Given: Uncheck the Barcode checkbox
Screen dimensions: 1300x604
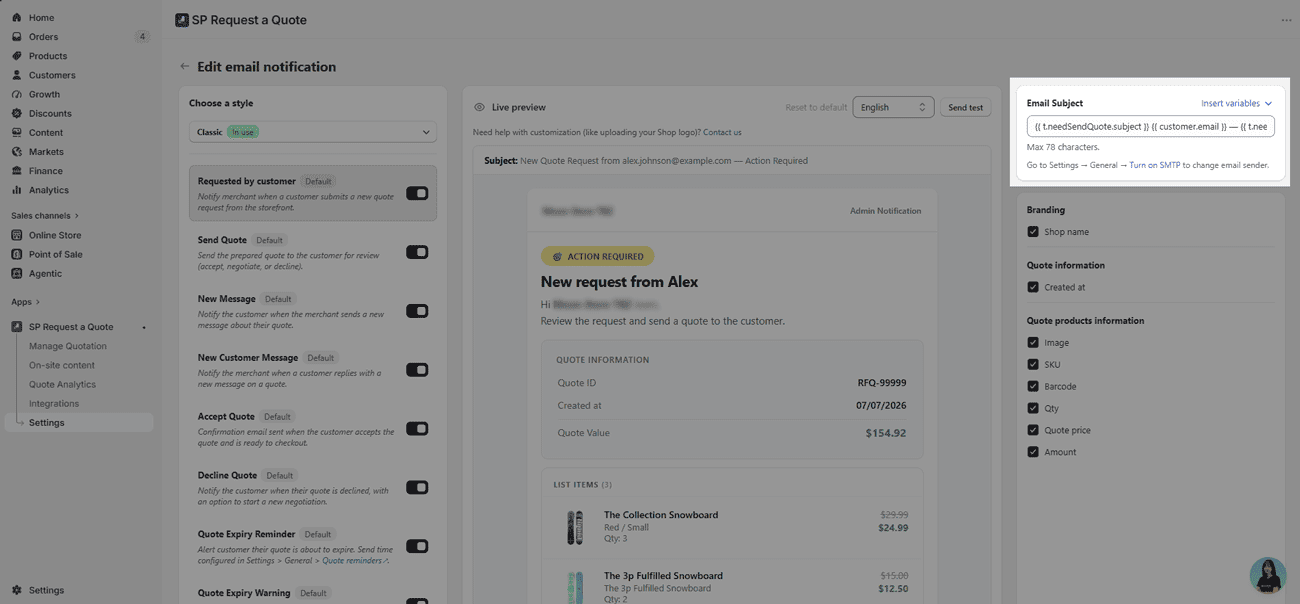Looking at the screenshot, I should pyautogui.click(x=1033, y=386).
